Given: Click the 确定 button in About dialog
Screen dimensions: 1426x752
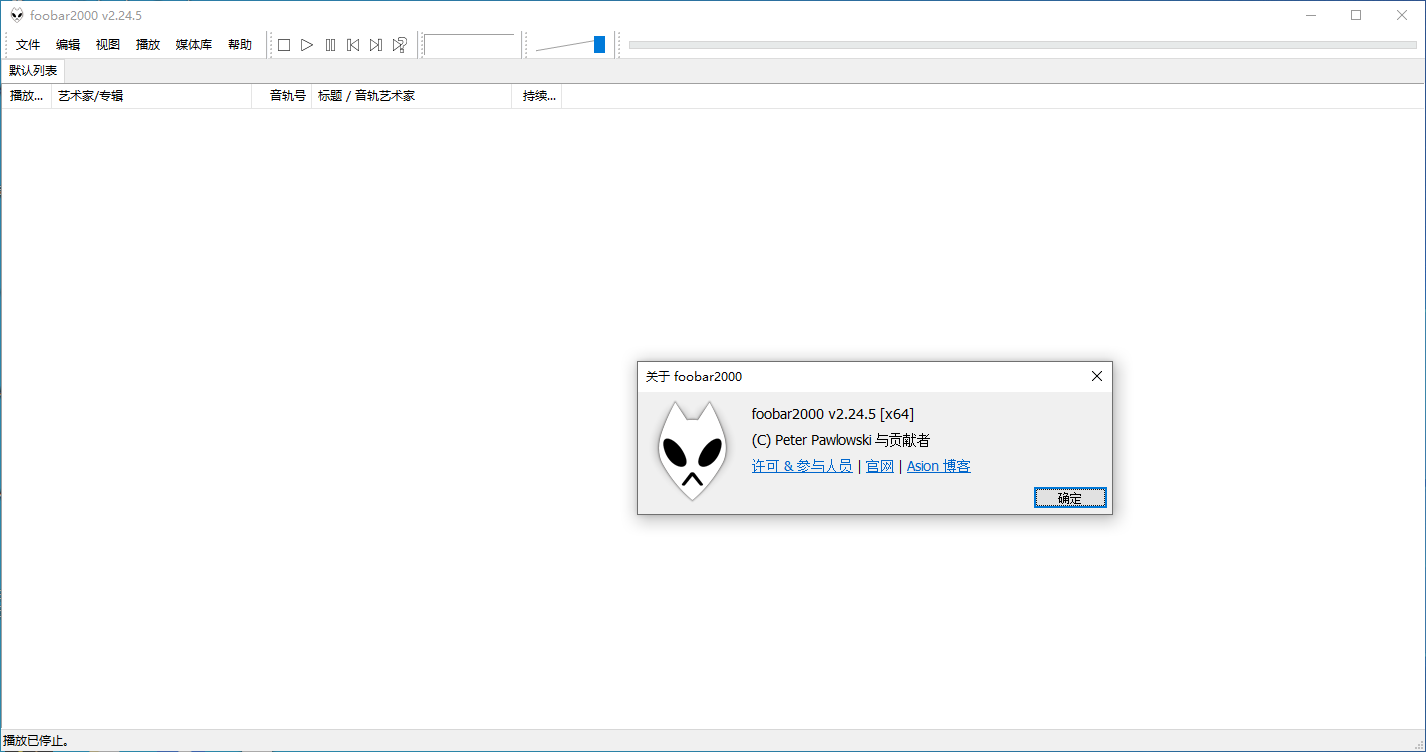Looking at the screenshot, I should 1070,498.
